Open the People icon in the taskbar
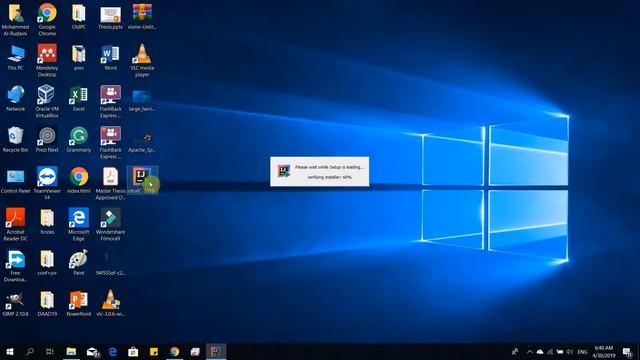The height and width of the screenshot is (360, 640). coord(515,351)
